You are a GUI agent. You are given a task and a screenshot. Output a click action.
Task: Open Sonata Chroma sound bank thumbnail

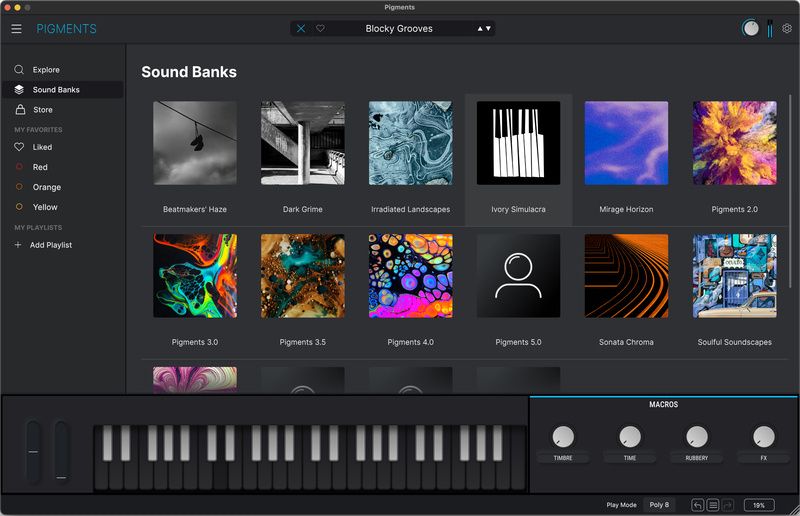[626, 276]
